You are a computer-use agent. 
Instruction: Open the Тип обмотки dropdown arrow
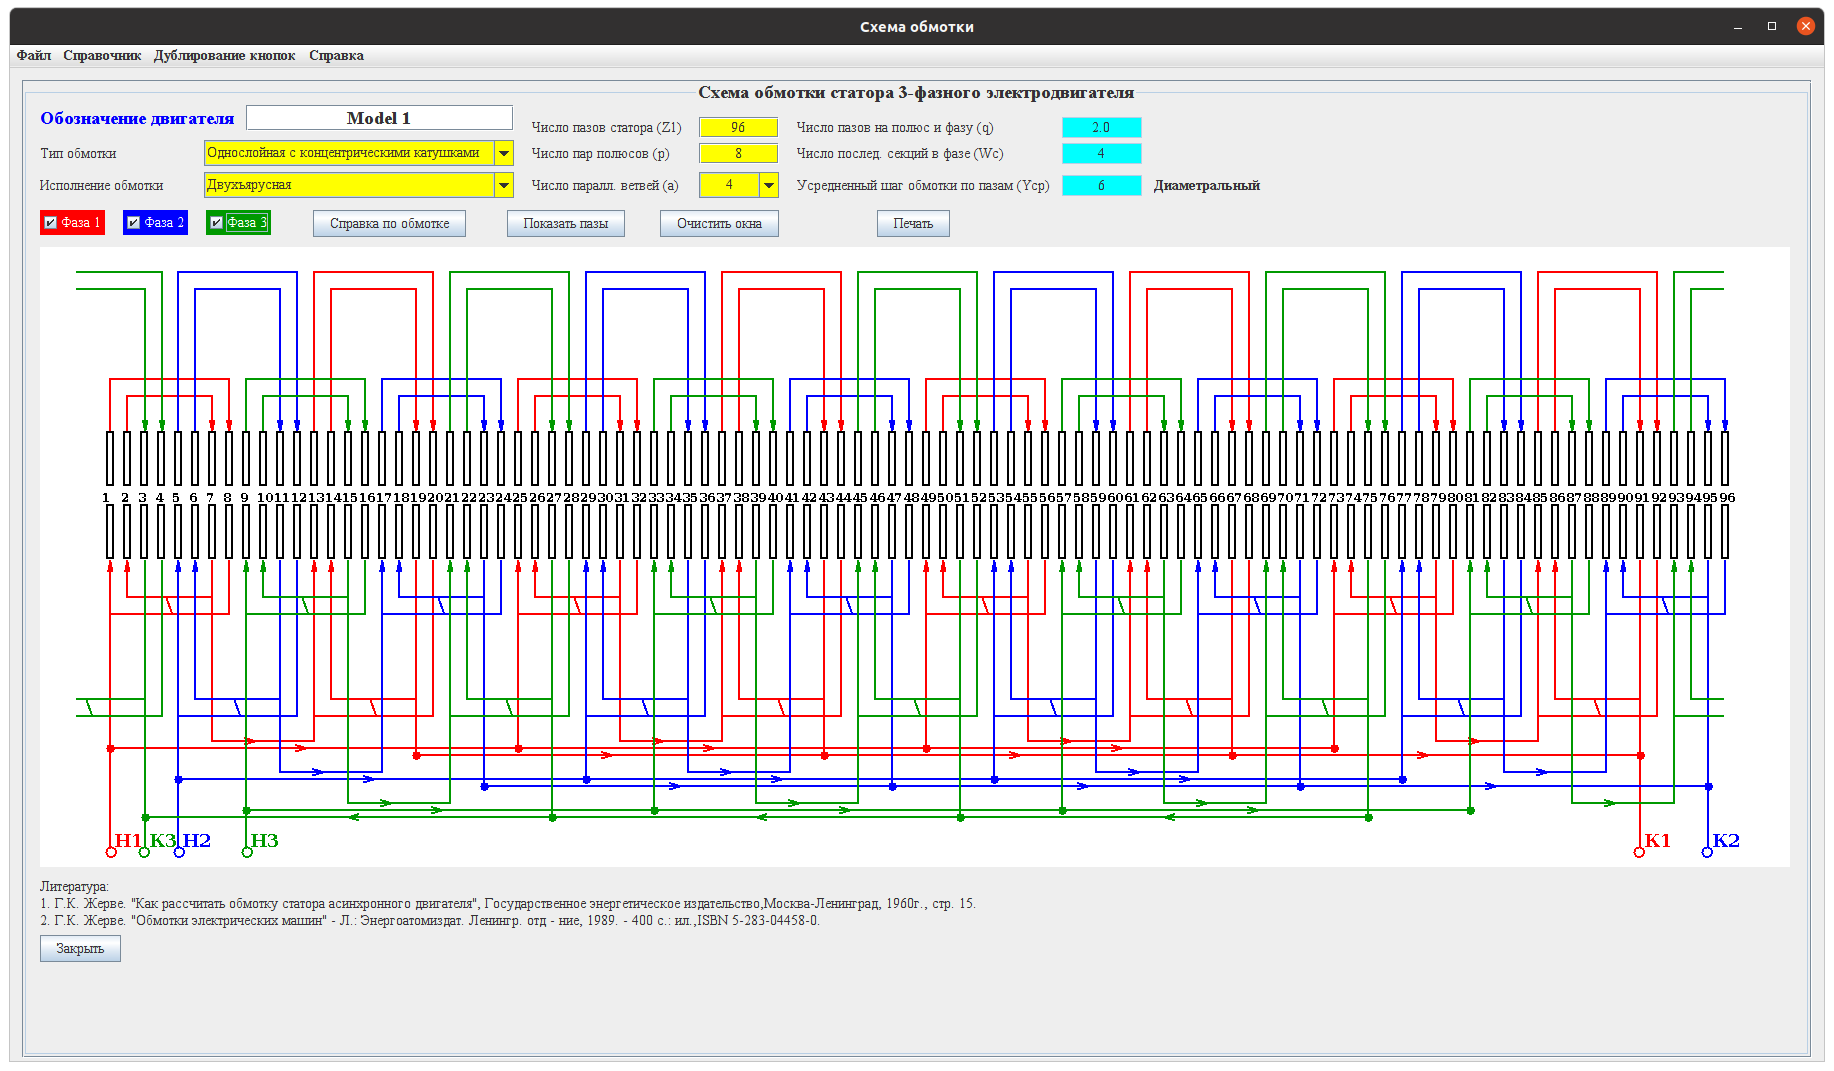point(504,153)
